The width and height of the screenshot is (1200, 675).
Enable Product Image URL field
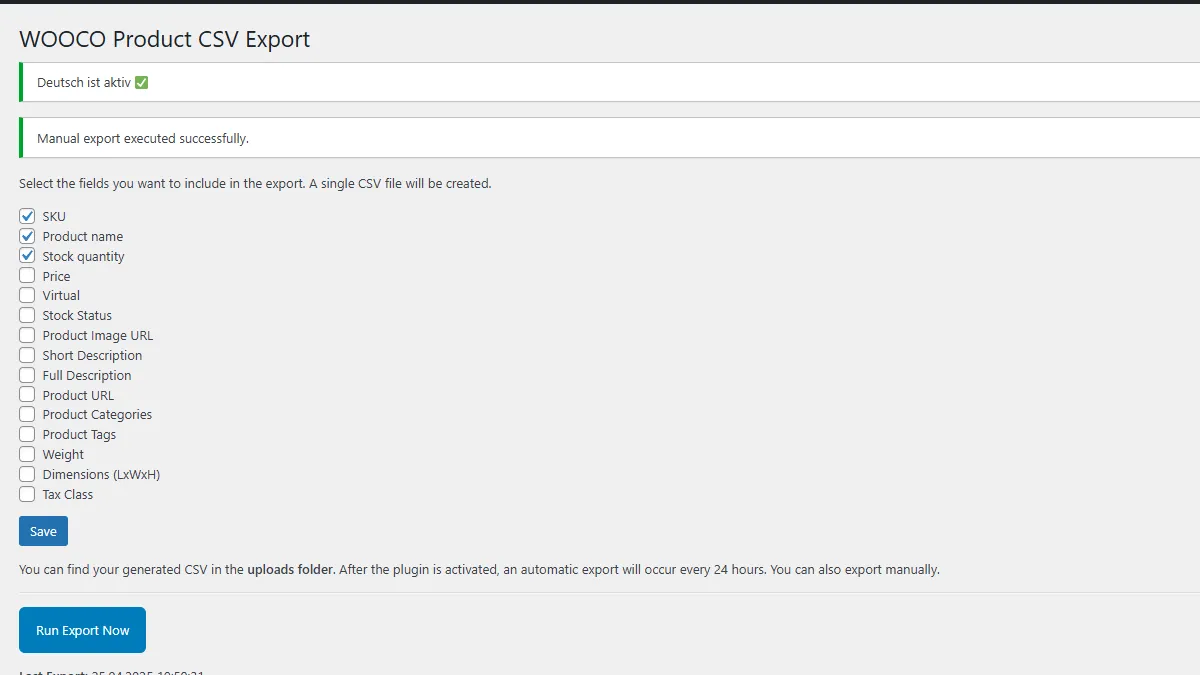[27, 335]
